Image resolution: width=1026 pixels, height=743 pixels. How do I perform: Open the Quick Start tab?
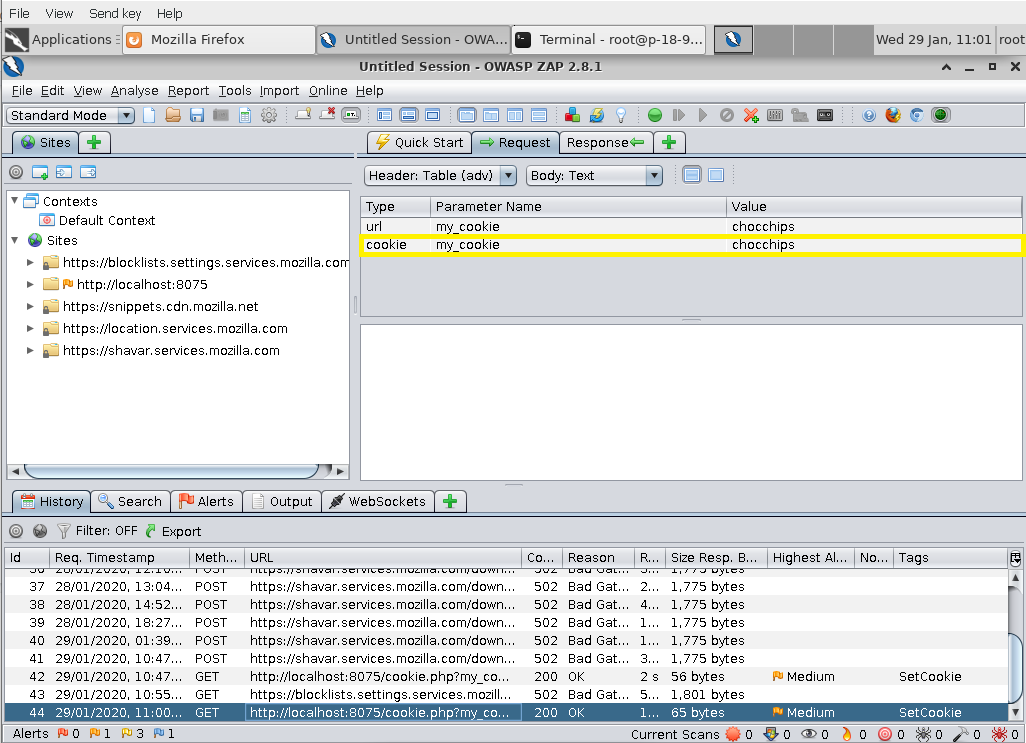coord(419,142)
